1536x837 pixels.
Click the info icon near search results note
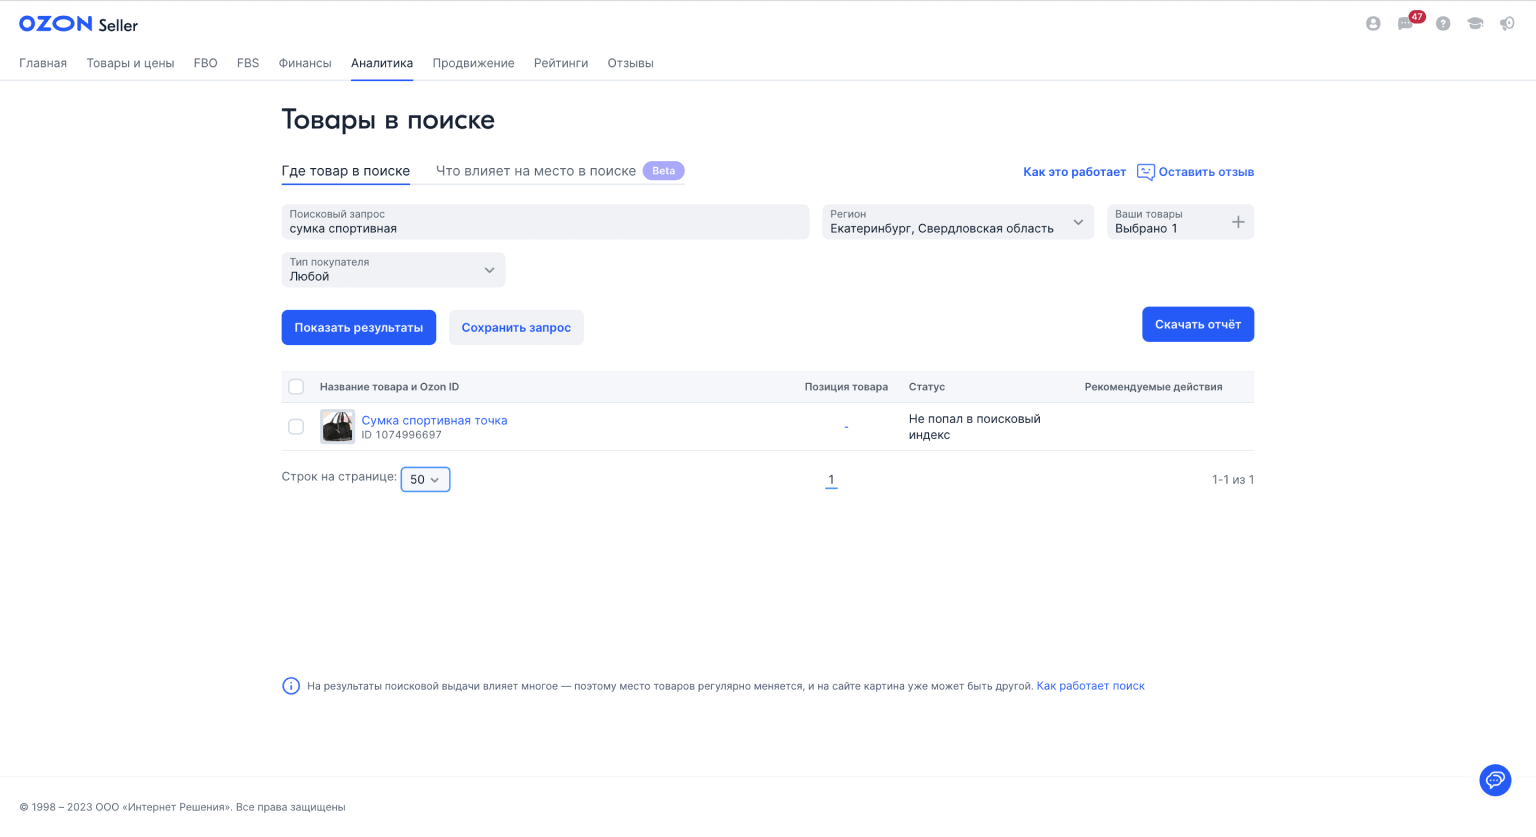[x=291, y=686]
